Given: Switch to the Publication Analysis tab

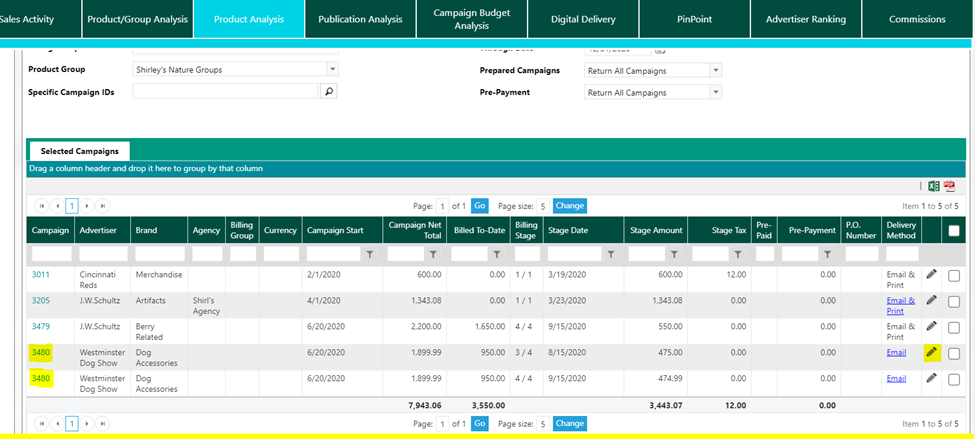Looking at the screenshot, I should click(x=360, y=19).
